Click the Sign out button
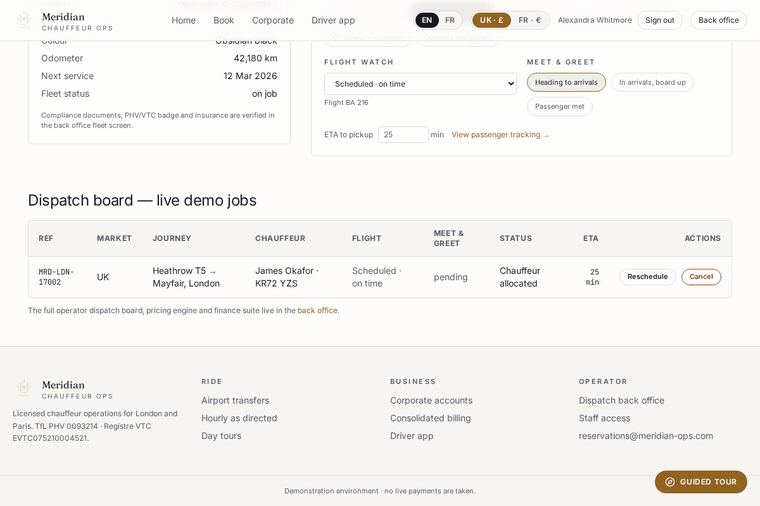 (x=660, y=20)
